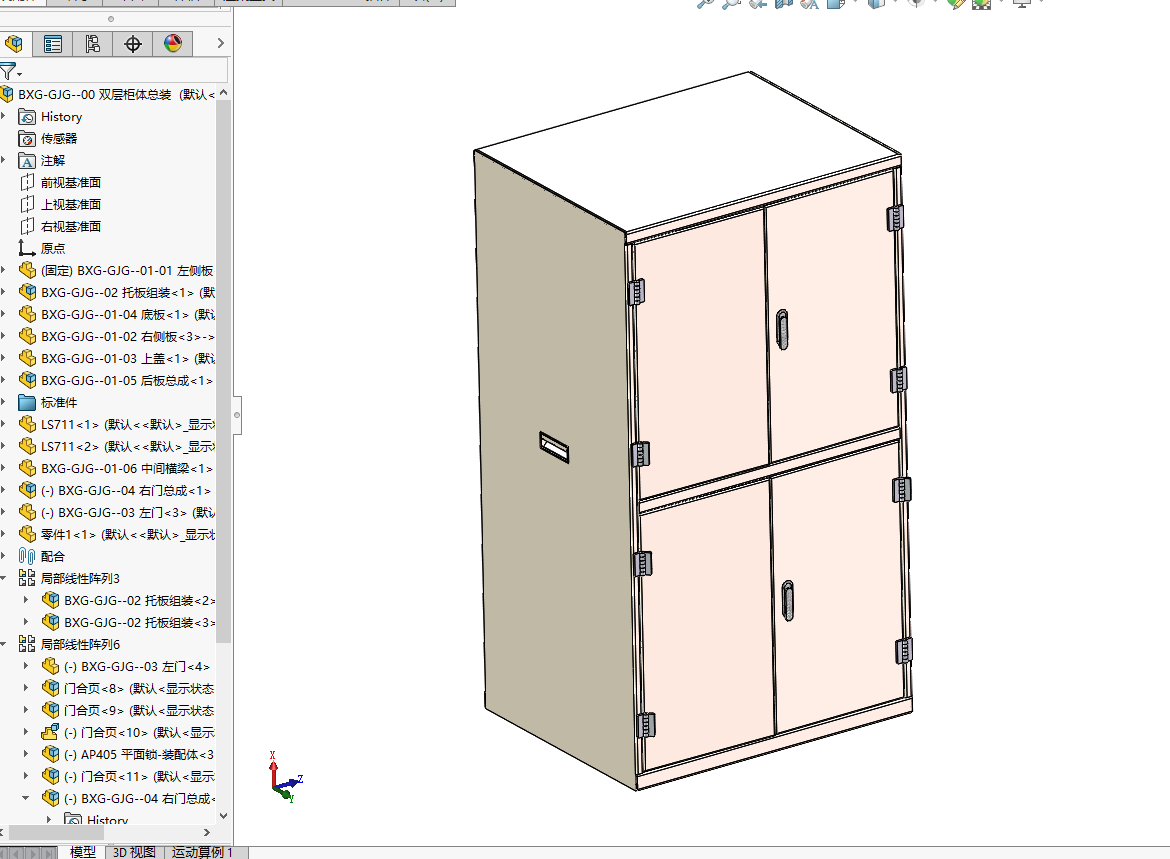The image size is (1170, 859).
Task: Show more manager tabs with right chevron
Action: [x=220, y=43]
